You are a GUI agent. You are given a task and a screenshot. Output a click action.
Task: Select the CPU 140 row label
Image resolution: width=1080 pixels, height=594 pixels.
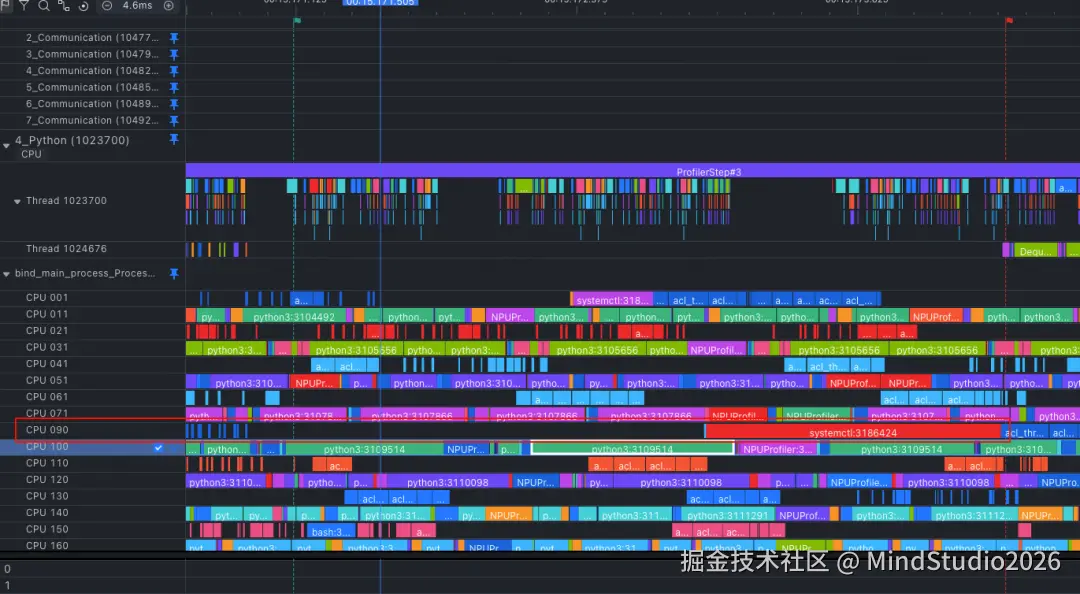(47, 513)
